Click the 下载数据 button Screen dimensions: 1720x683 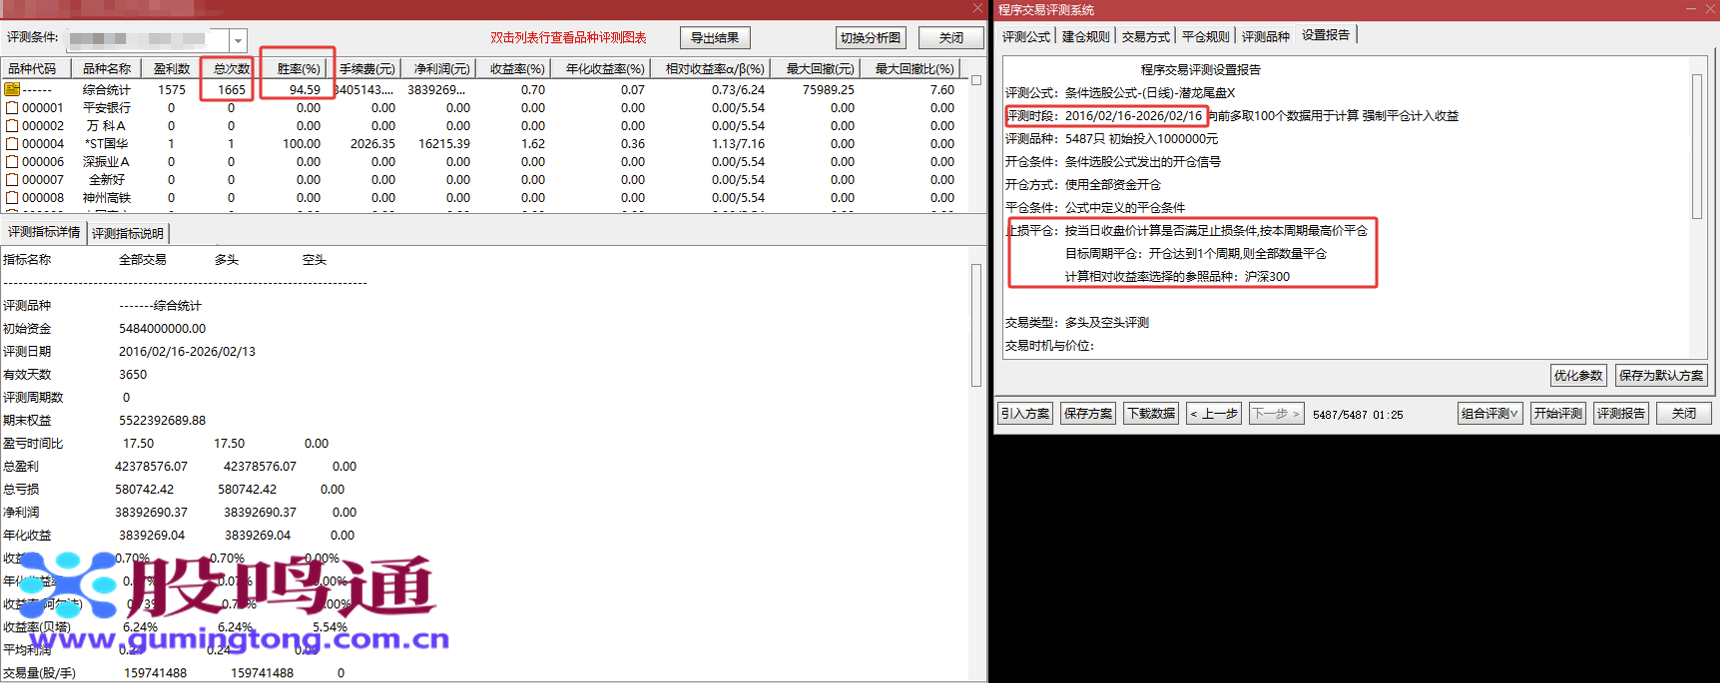click(1151, 413)
